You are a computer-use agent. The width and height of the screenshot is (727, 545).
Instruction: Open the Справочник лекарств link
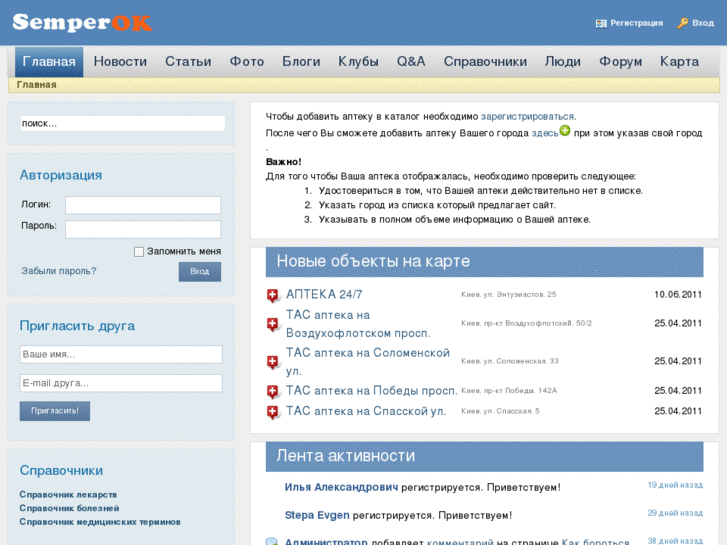(x=68, y=495)
